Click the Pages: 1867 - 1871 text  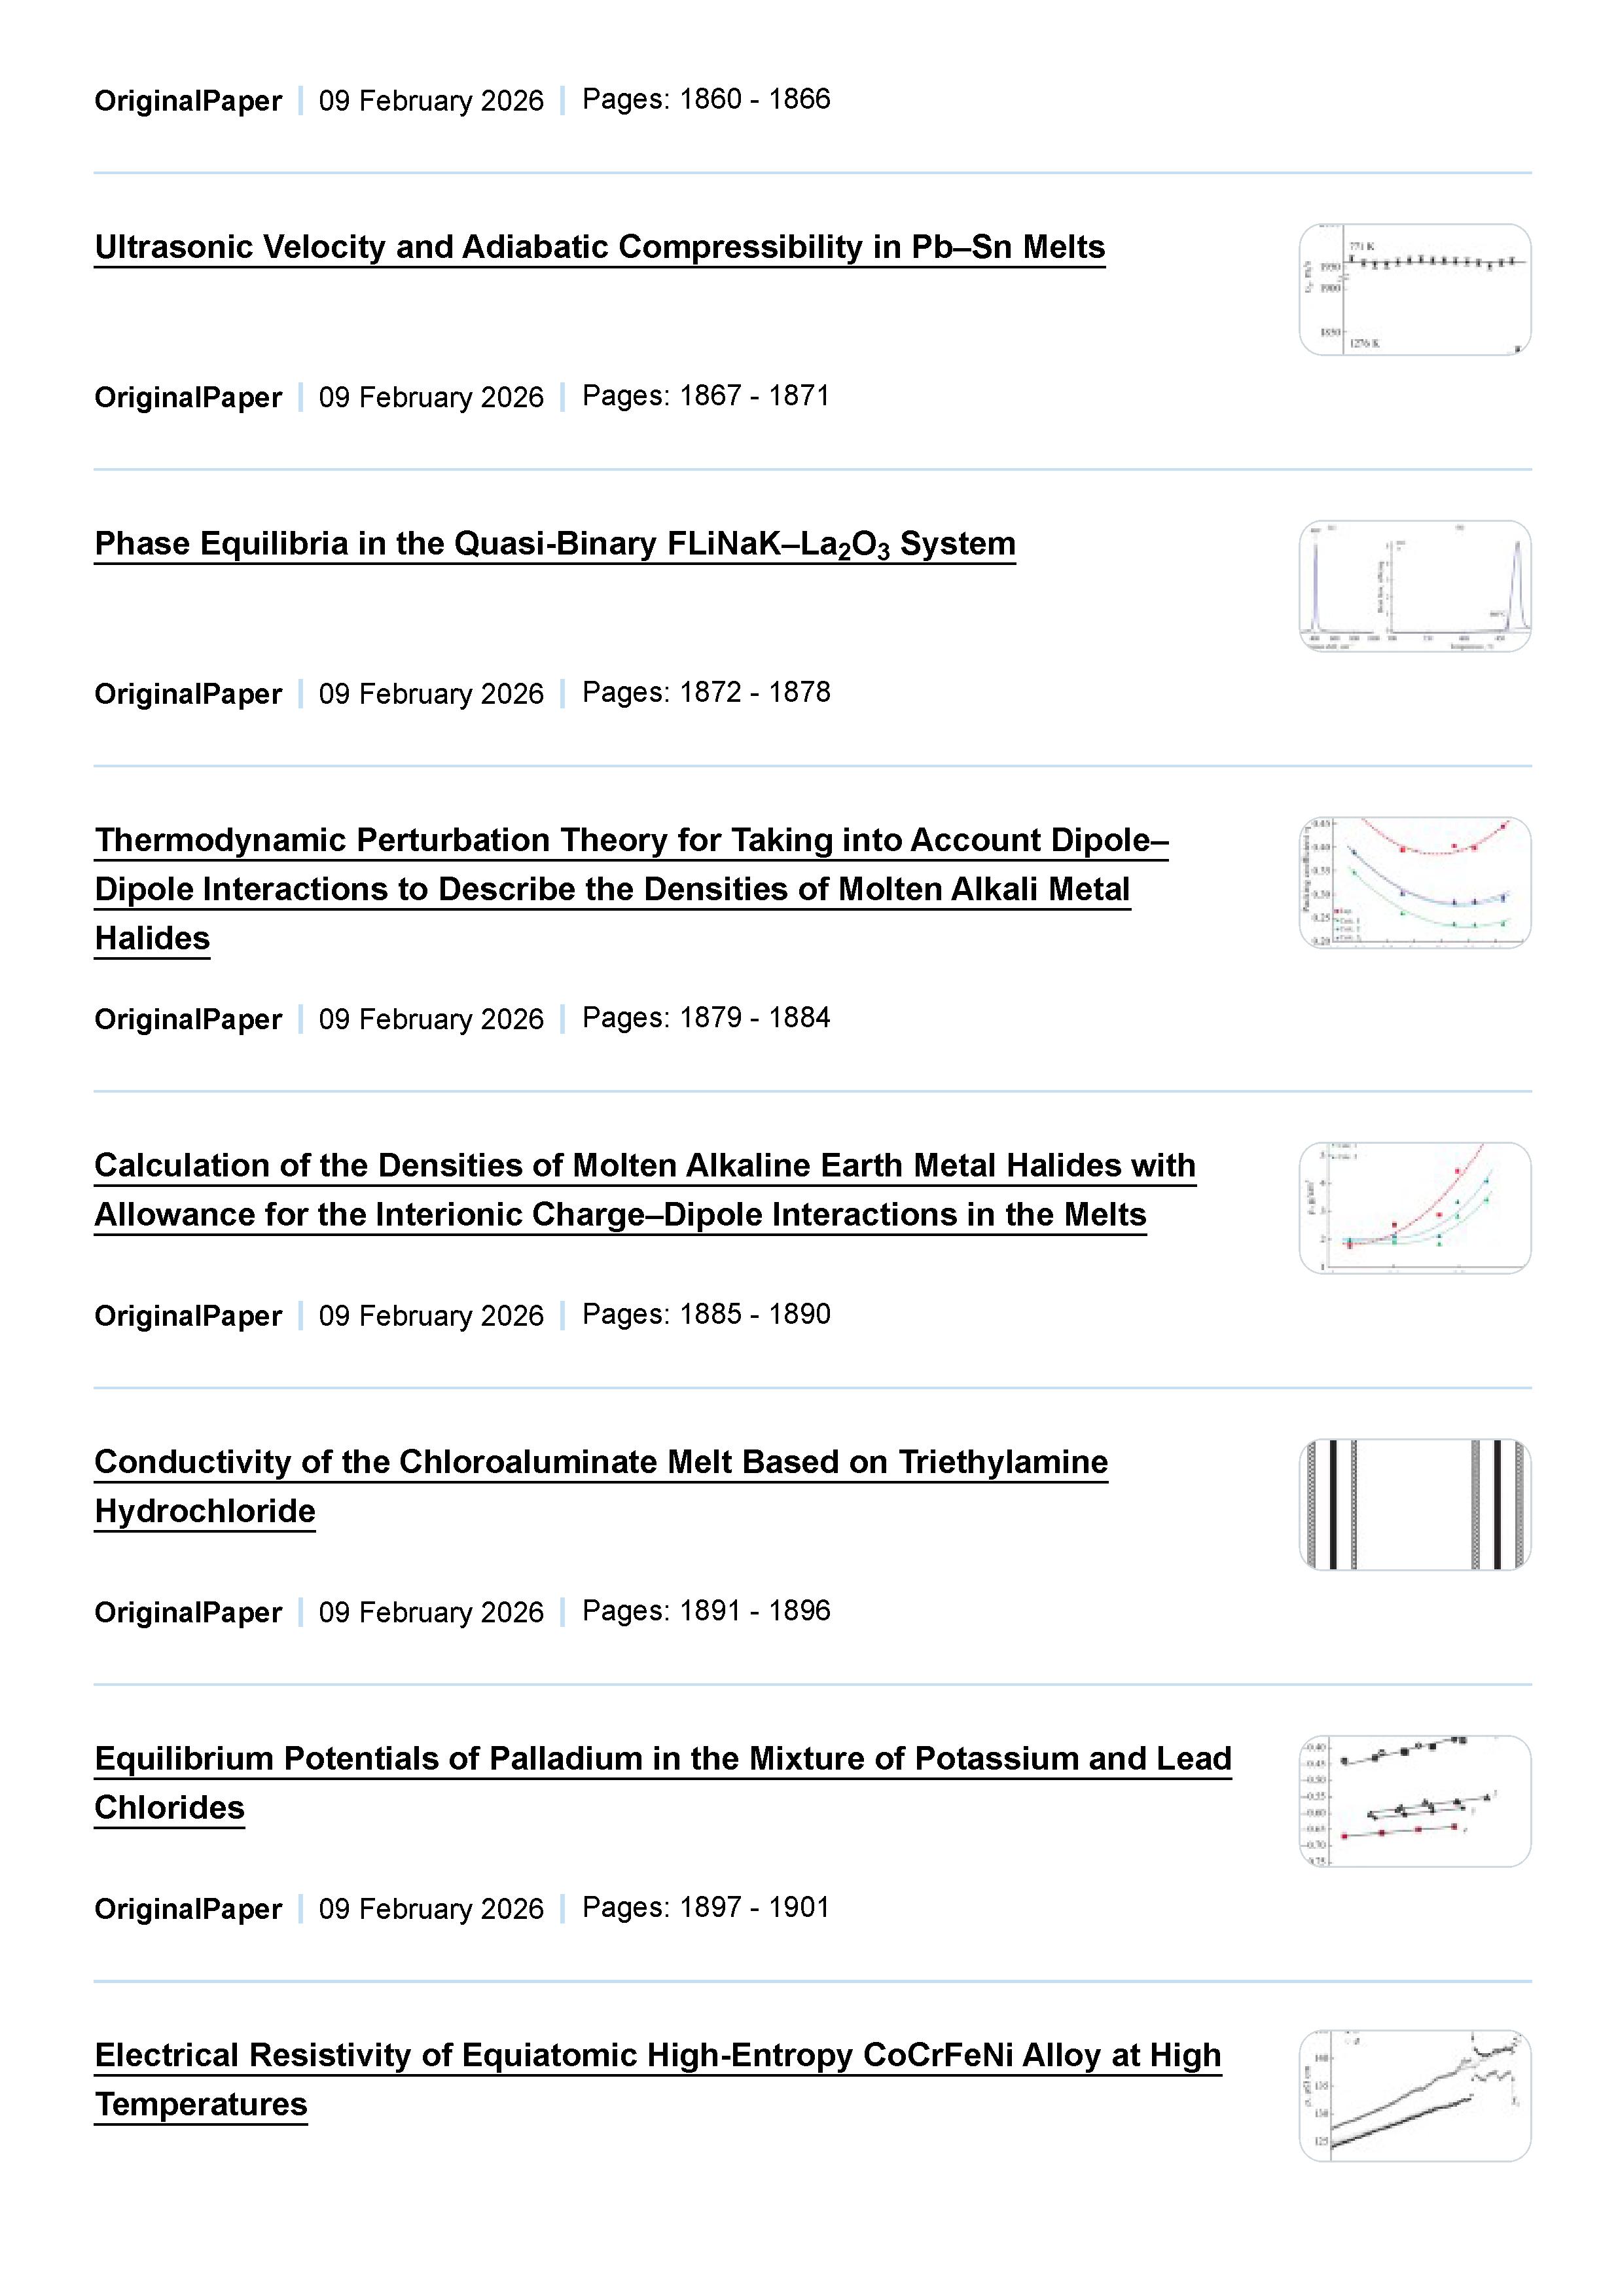point(705,396)
